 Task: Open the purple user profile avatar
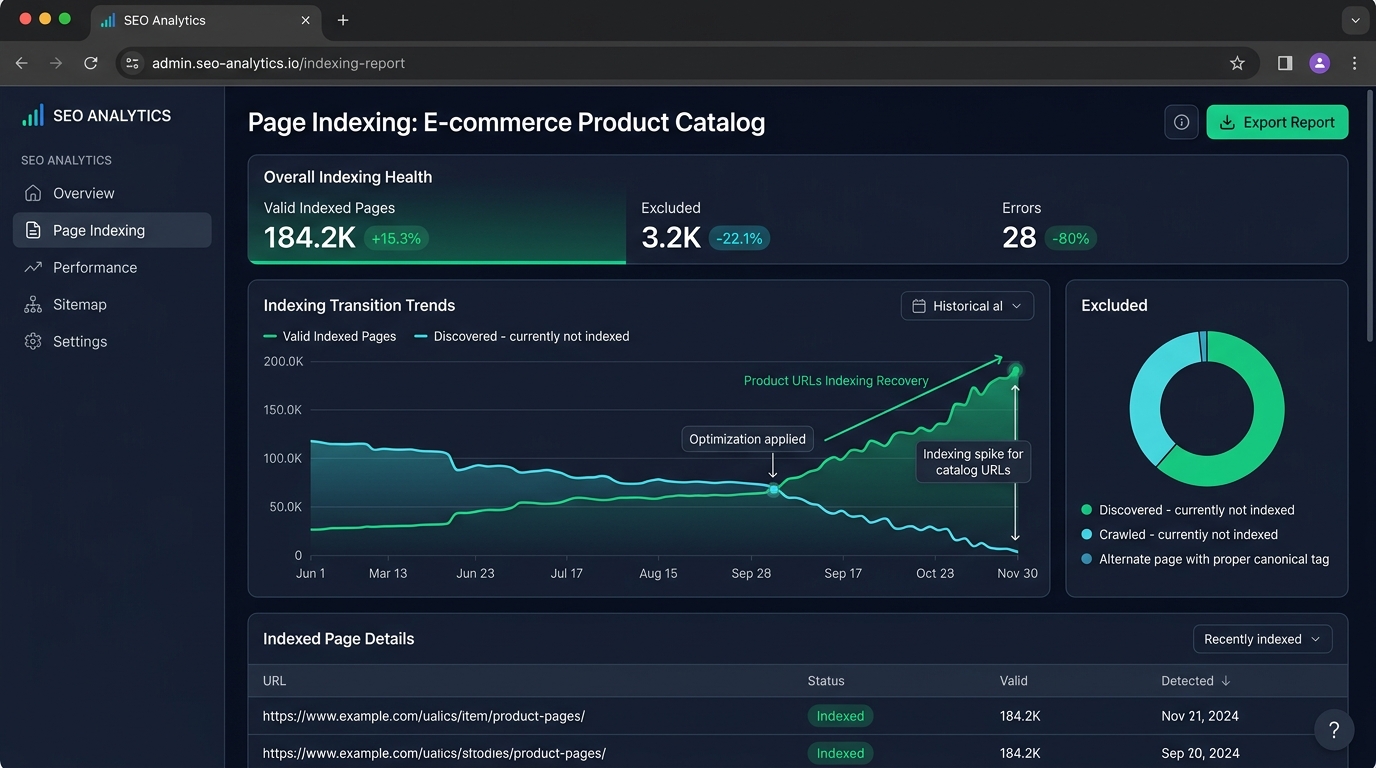click(1320, 63)
